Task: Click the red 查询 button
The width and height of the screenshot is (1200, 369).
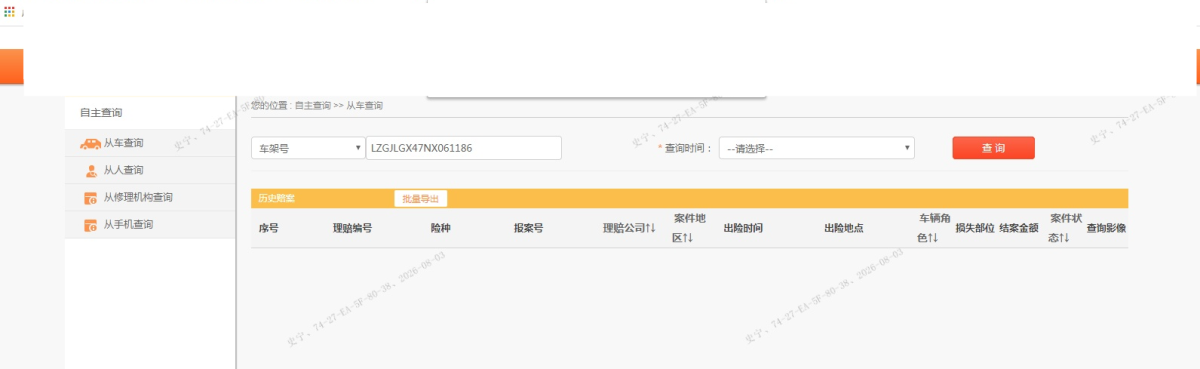Action: tap(993, 148)
